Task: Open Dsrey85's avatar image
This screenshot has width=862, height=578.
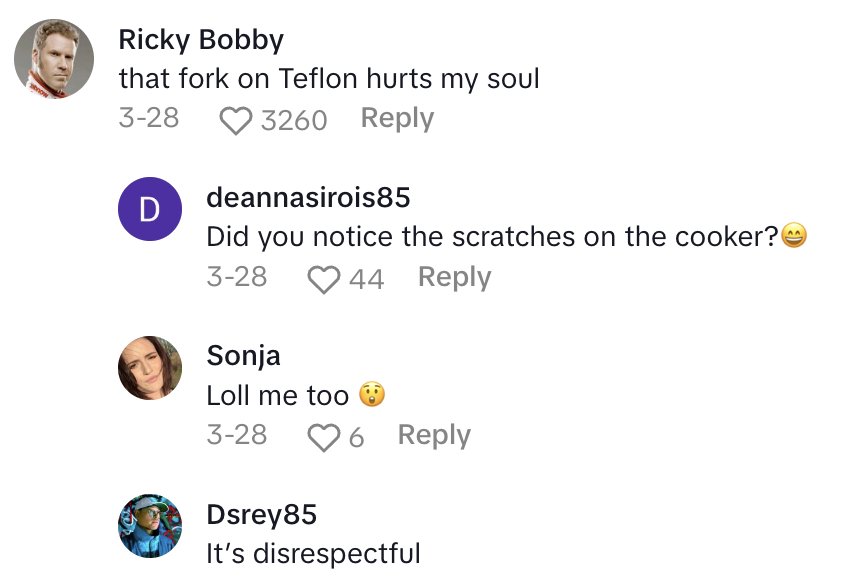Action: [150, 526]
